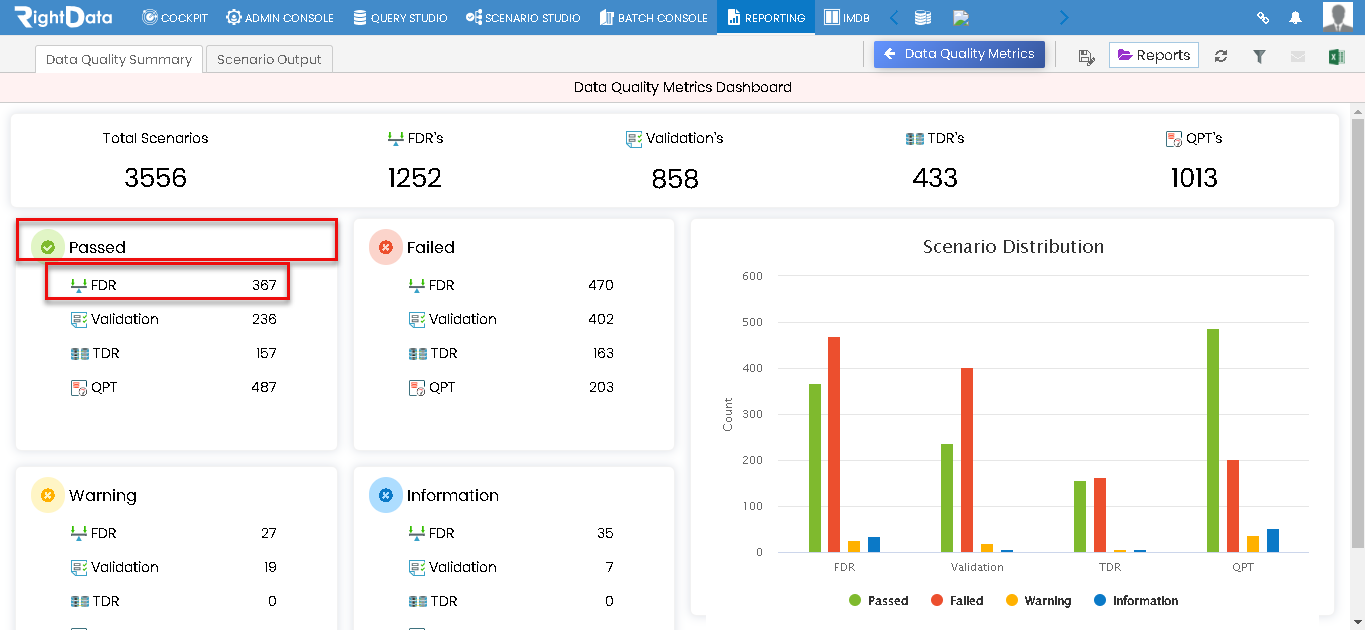
Task: Toggle the Passed legend series in chart
Action: point(878,601)
